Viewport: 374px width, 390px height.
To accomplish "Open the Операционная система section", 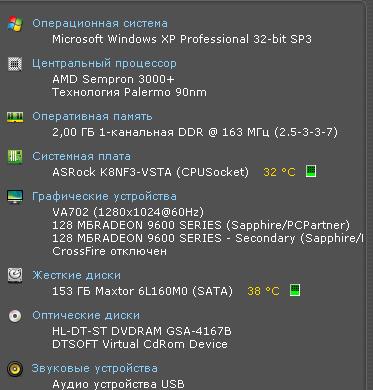I will [x=100, y=23].
